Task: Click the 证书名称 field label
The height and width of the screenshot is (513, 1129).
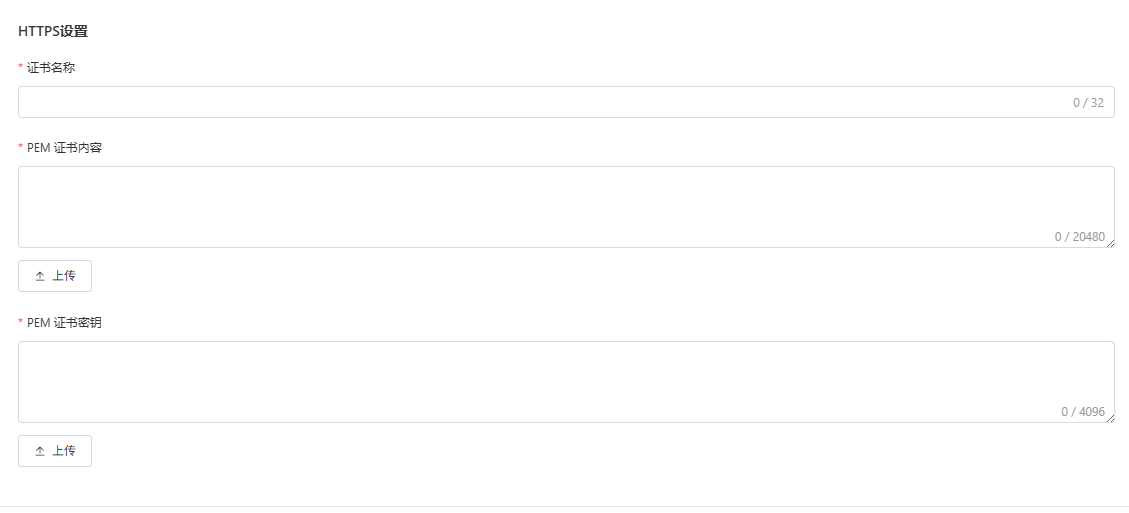Action: pos(51,68)
